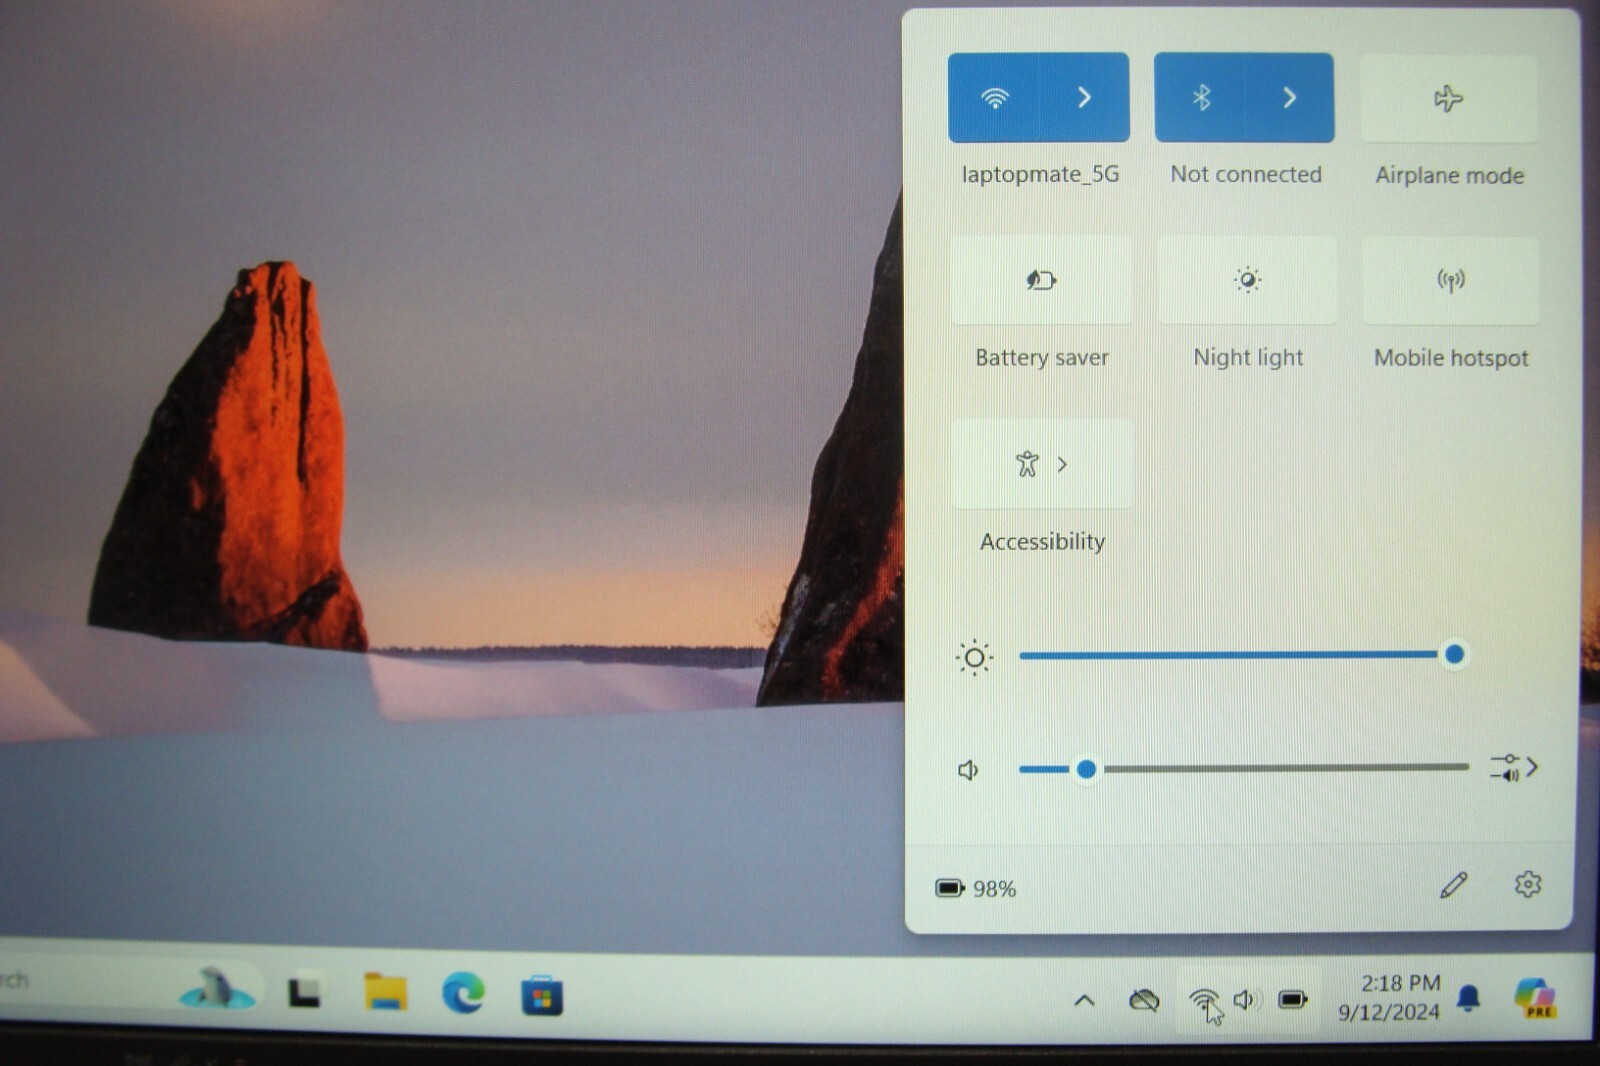Open Task View on the taskbar

pos(305,991)
